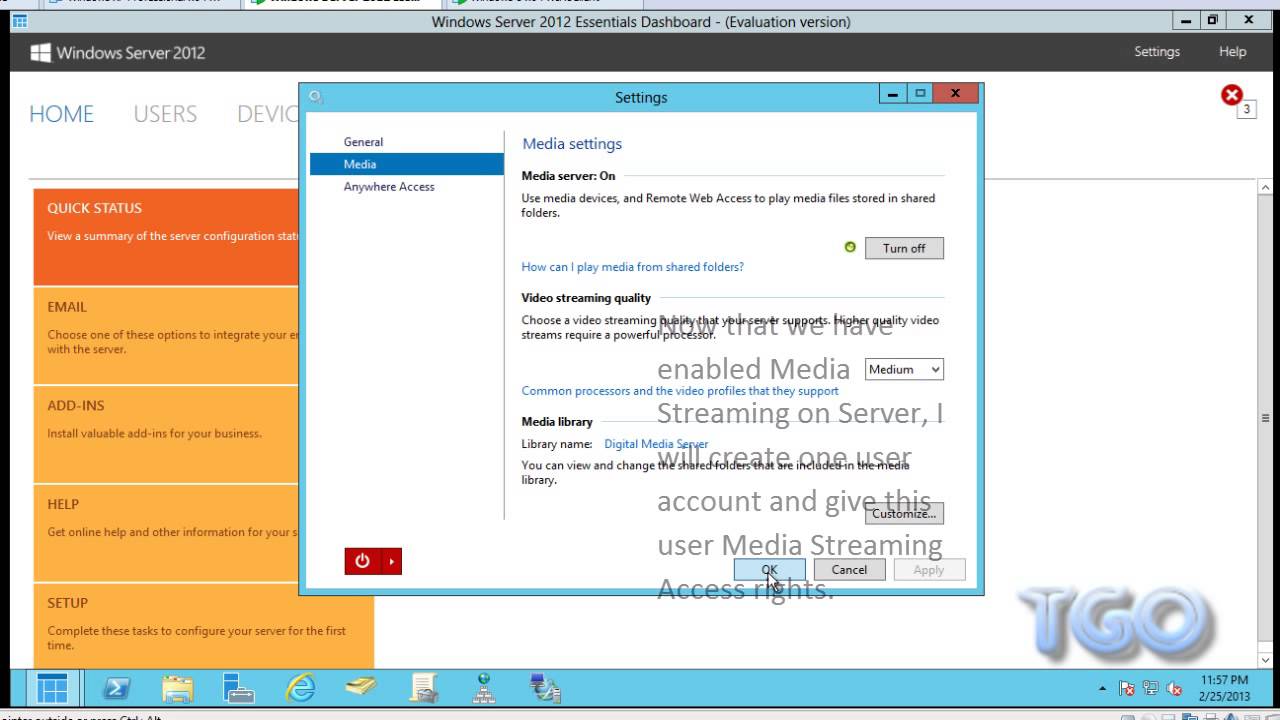
Task: Open the scroll document taskbar icon
Action: tap(423, 688)
